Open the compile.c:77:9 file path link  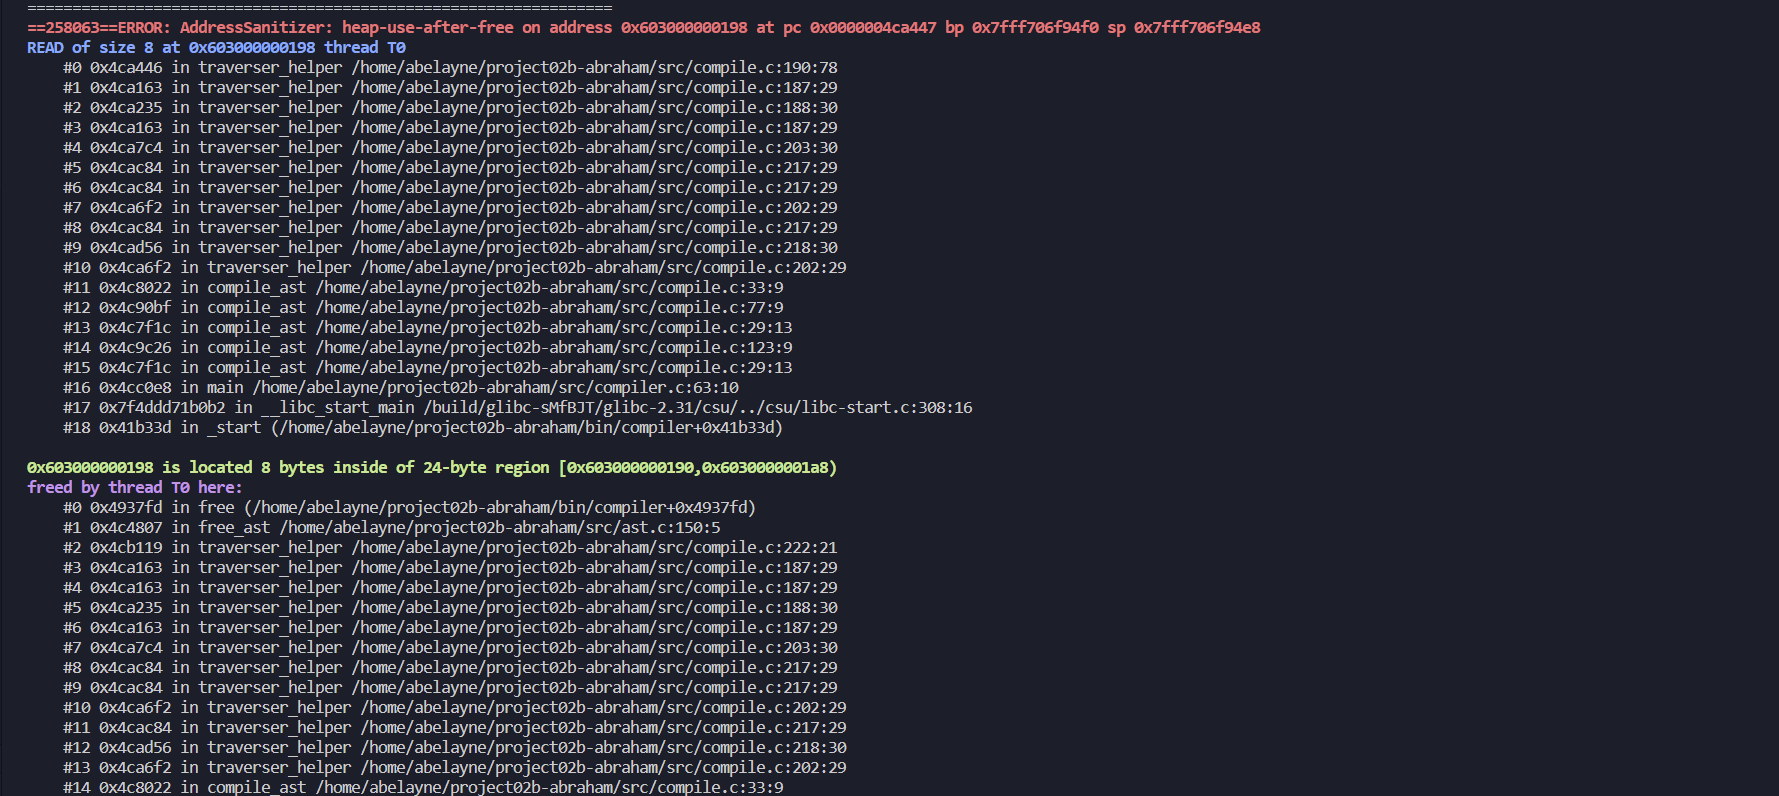549,308
